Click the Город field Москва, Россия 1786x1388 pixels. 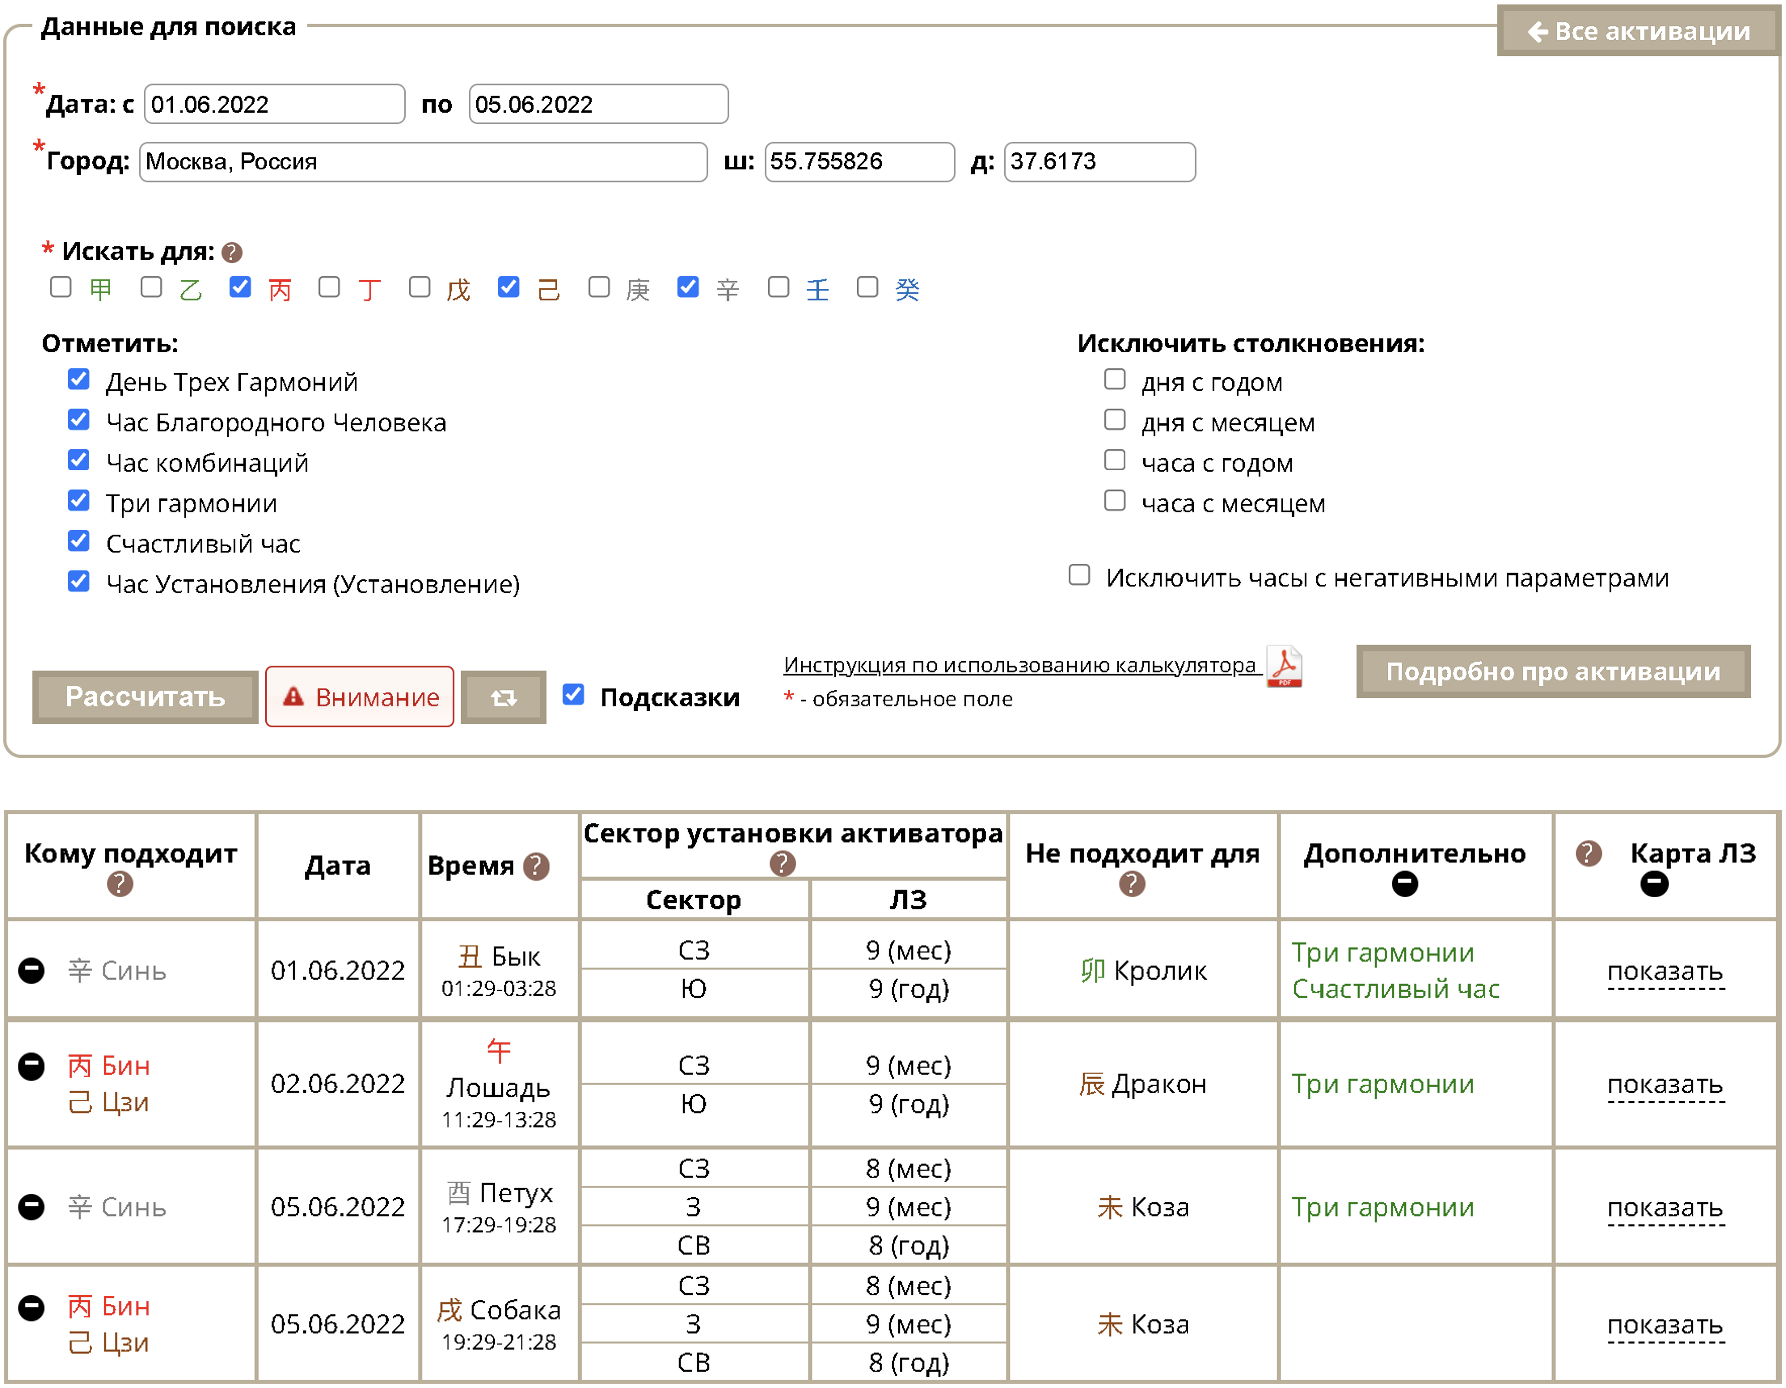coord(423,162)
